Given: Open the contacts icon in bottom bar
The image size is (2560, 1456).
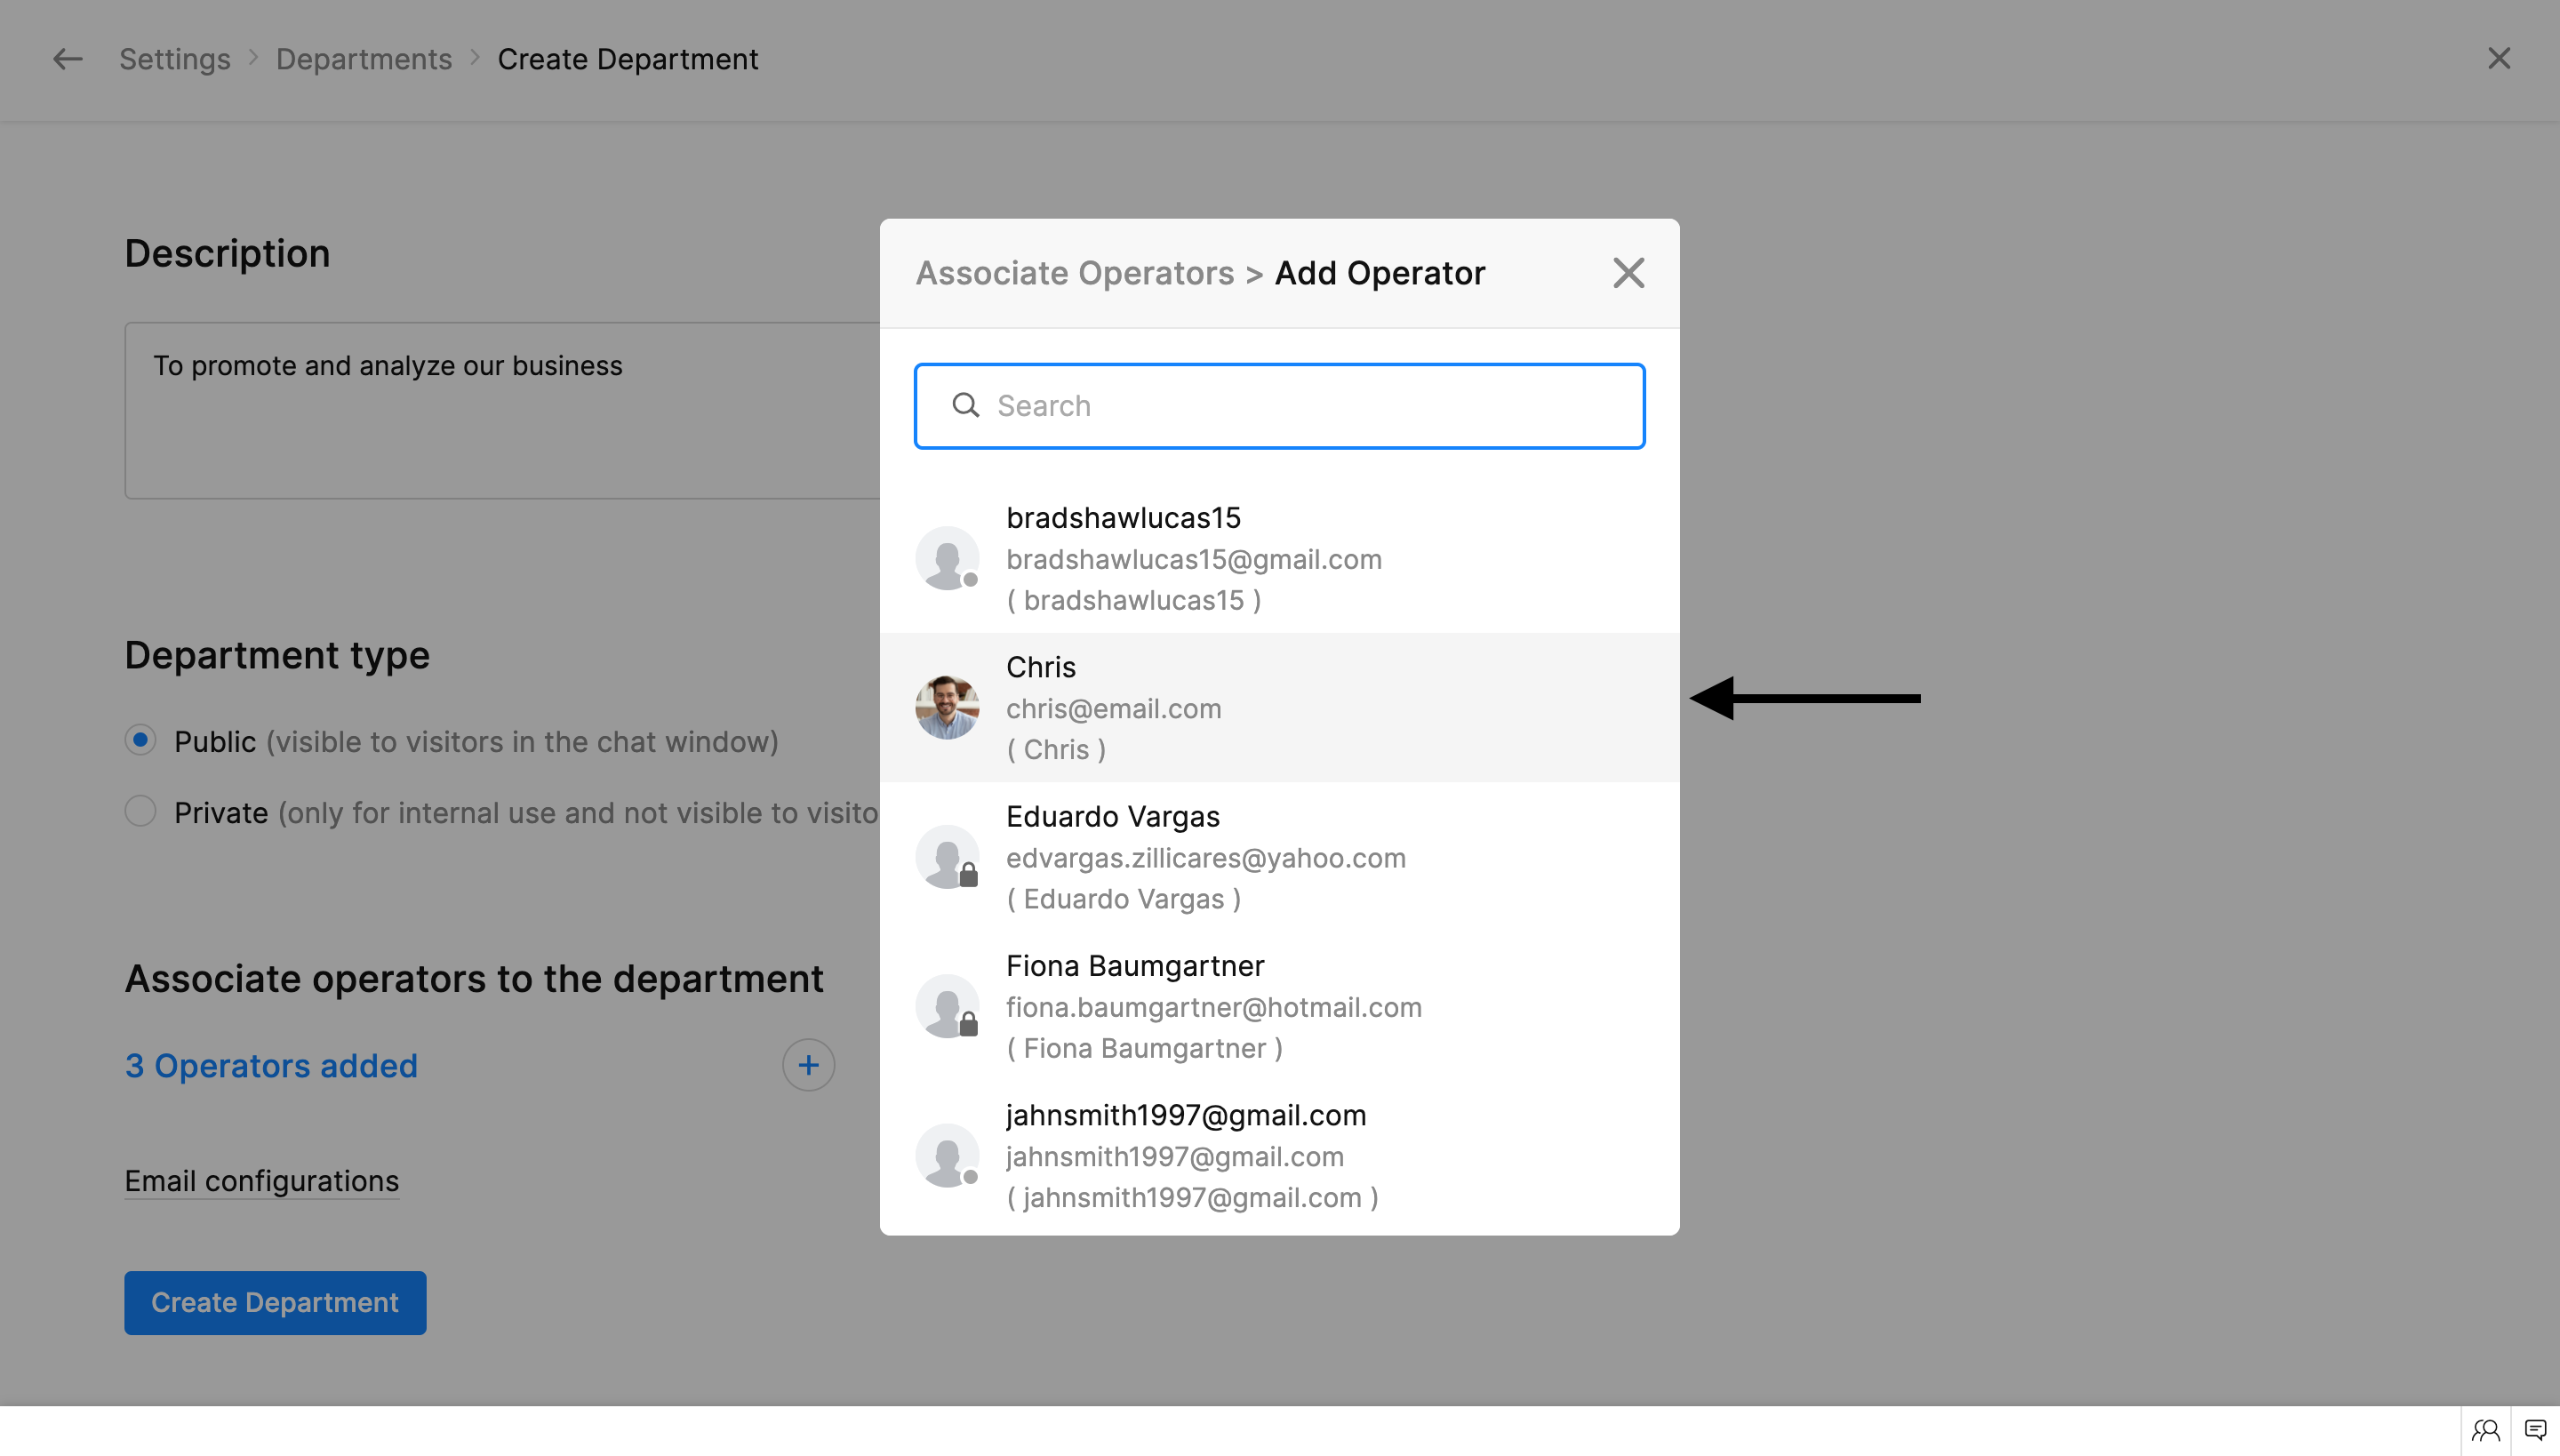Looking at the screenshot, I should point(2485,1430).
